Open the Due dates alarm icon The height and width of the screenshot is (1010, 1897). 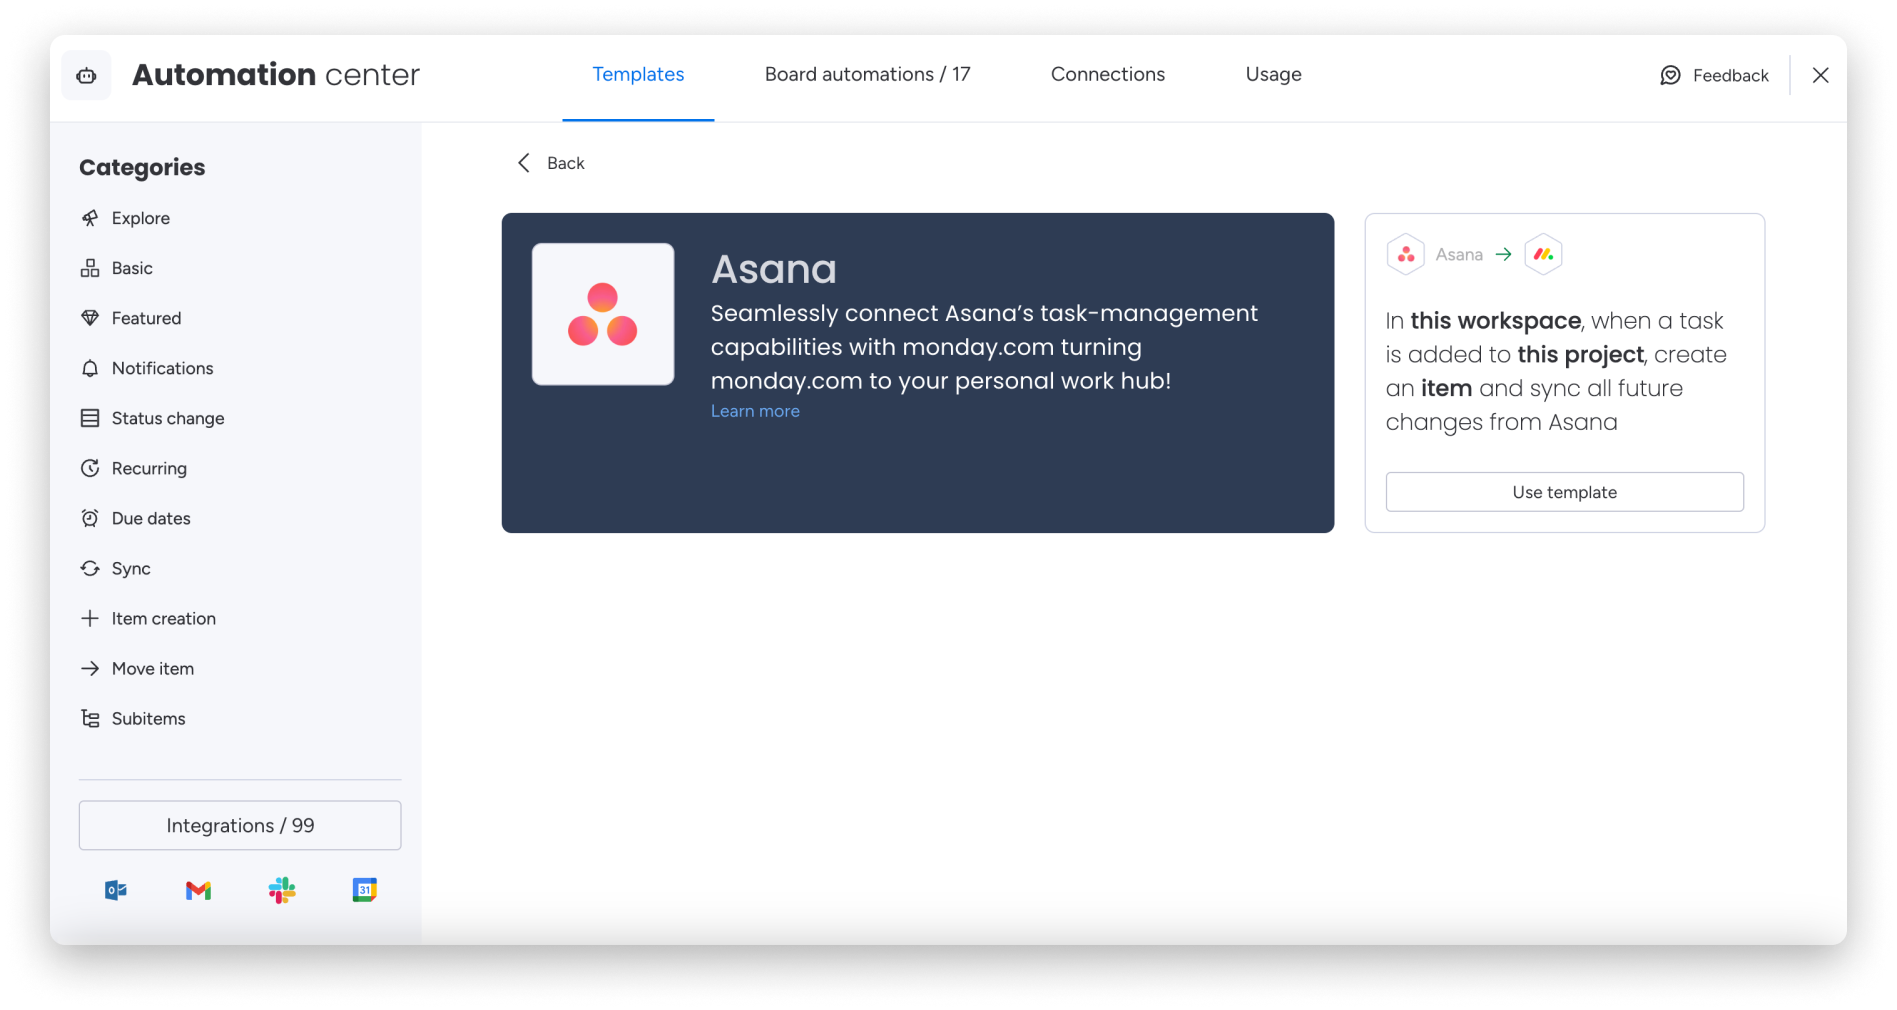pyautogui.click(x=90, y=518)
